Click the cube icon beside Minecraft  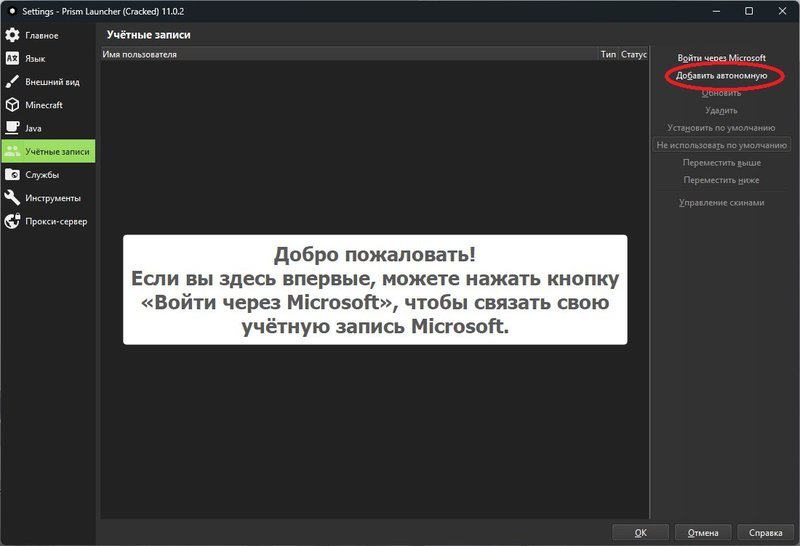(12, 105)
